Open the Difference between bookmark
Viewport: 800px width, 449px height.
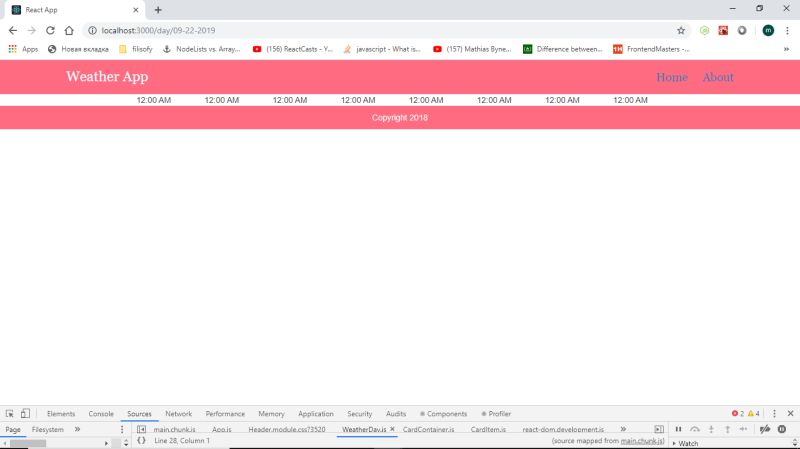[x=563, y=49]
